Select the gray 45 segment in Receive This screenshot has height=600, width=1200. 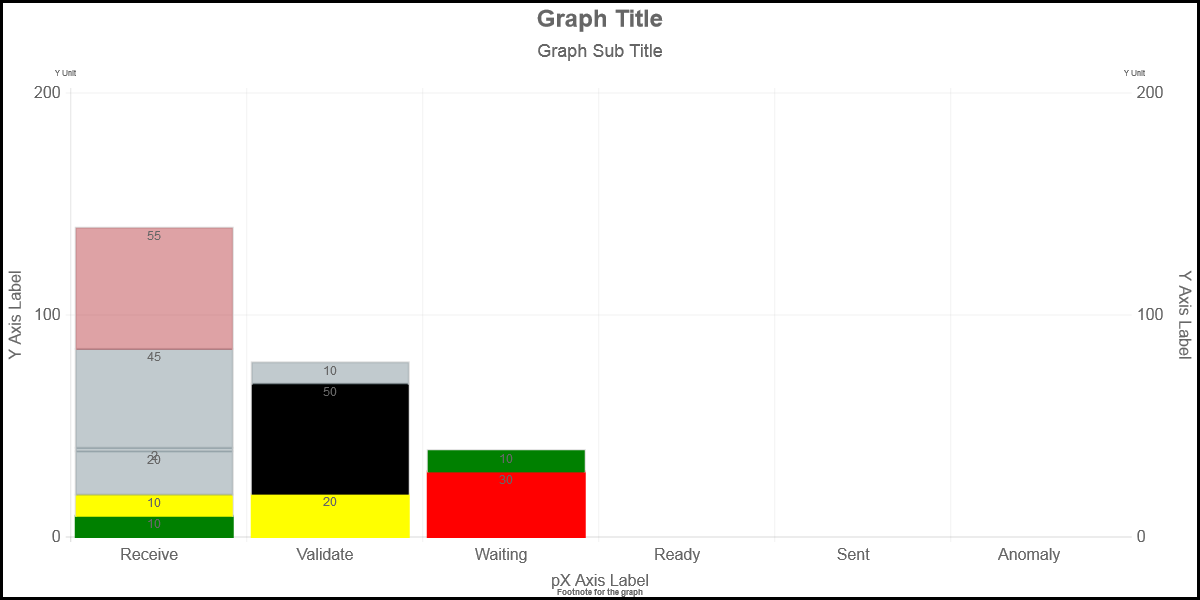pos(154,398)
